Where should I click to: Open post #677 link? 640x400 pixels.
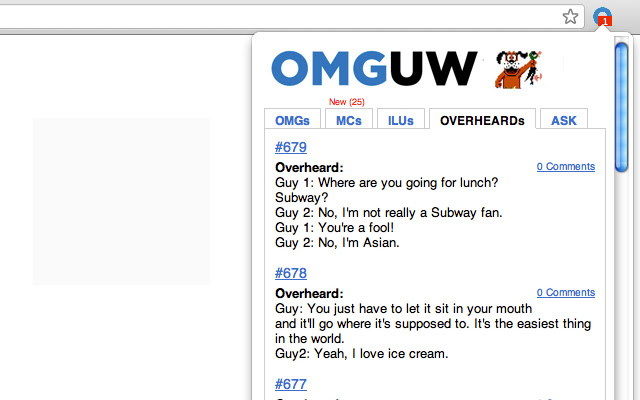pos(291,384)
